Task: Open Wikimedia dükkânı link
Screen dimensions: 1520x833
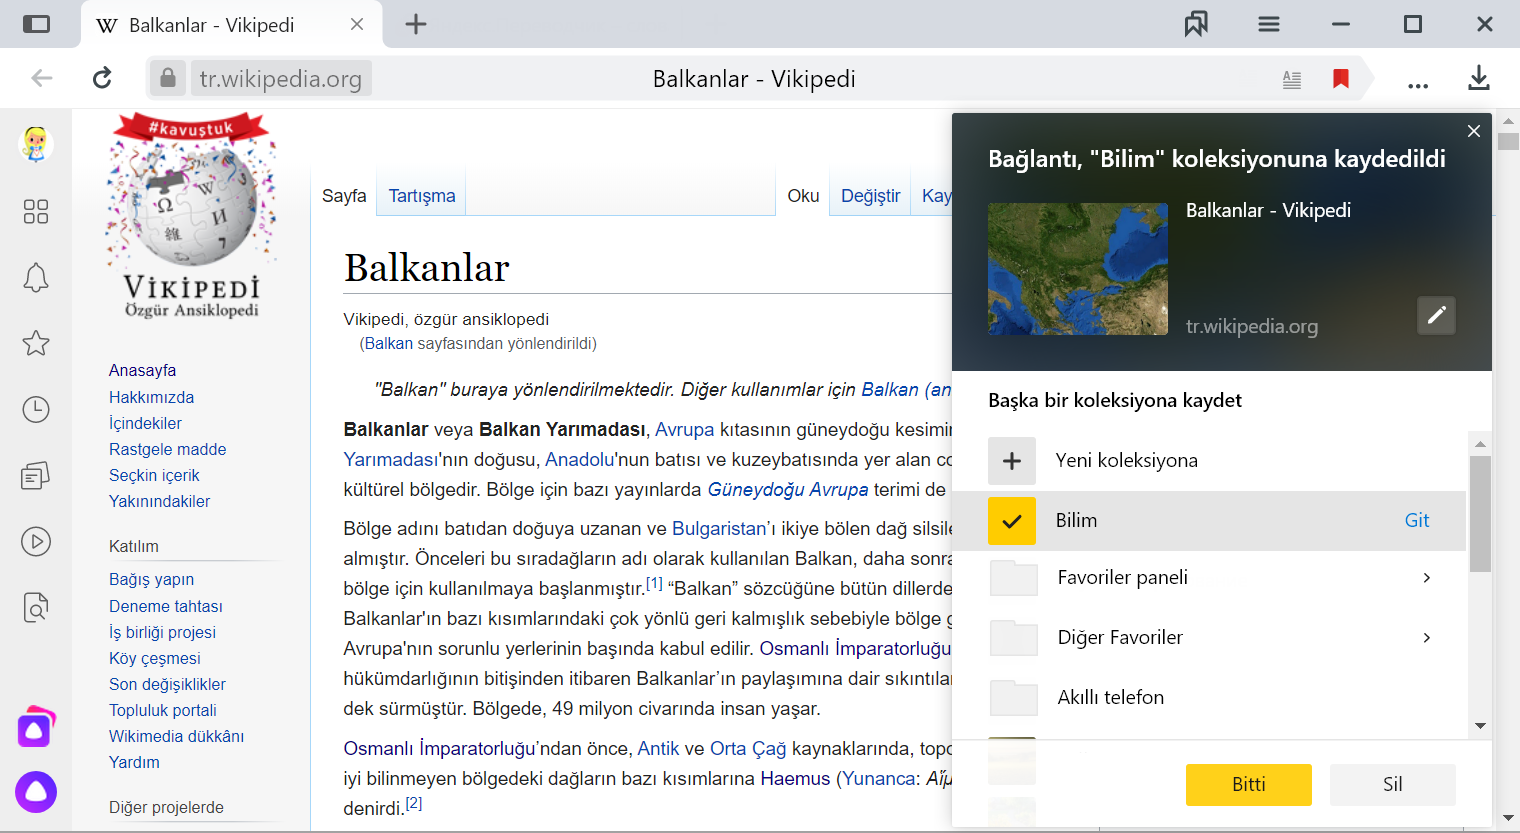Action: click(x=176, y=736)
